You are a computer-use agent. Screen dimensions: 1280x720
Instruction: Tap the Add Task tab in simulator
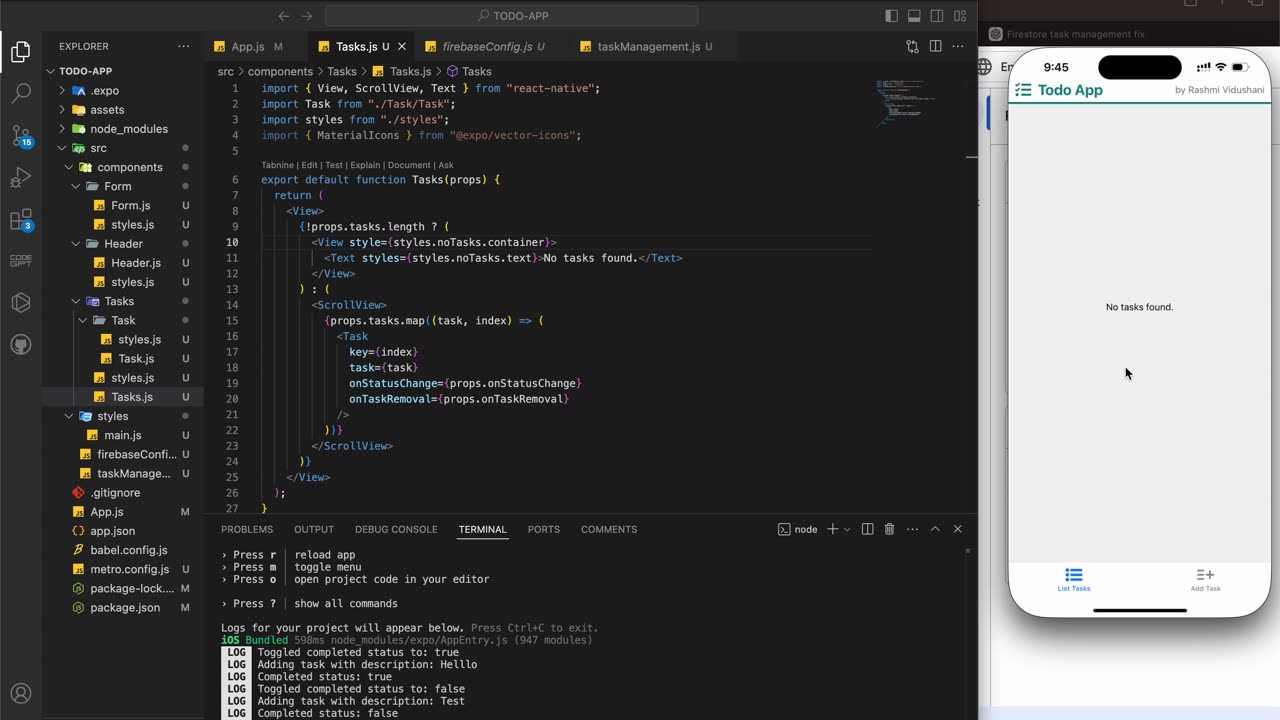(1205, 579)
